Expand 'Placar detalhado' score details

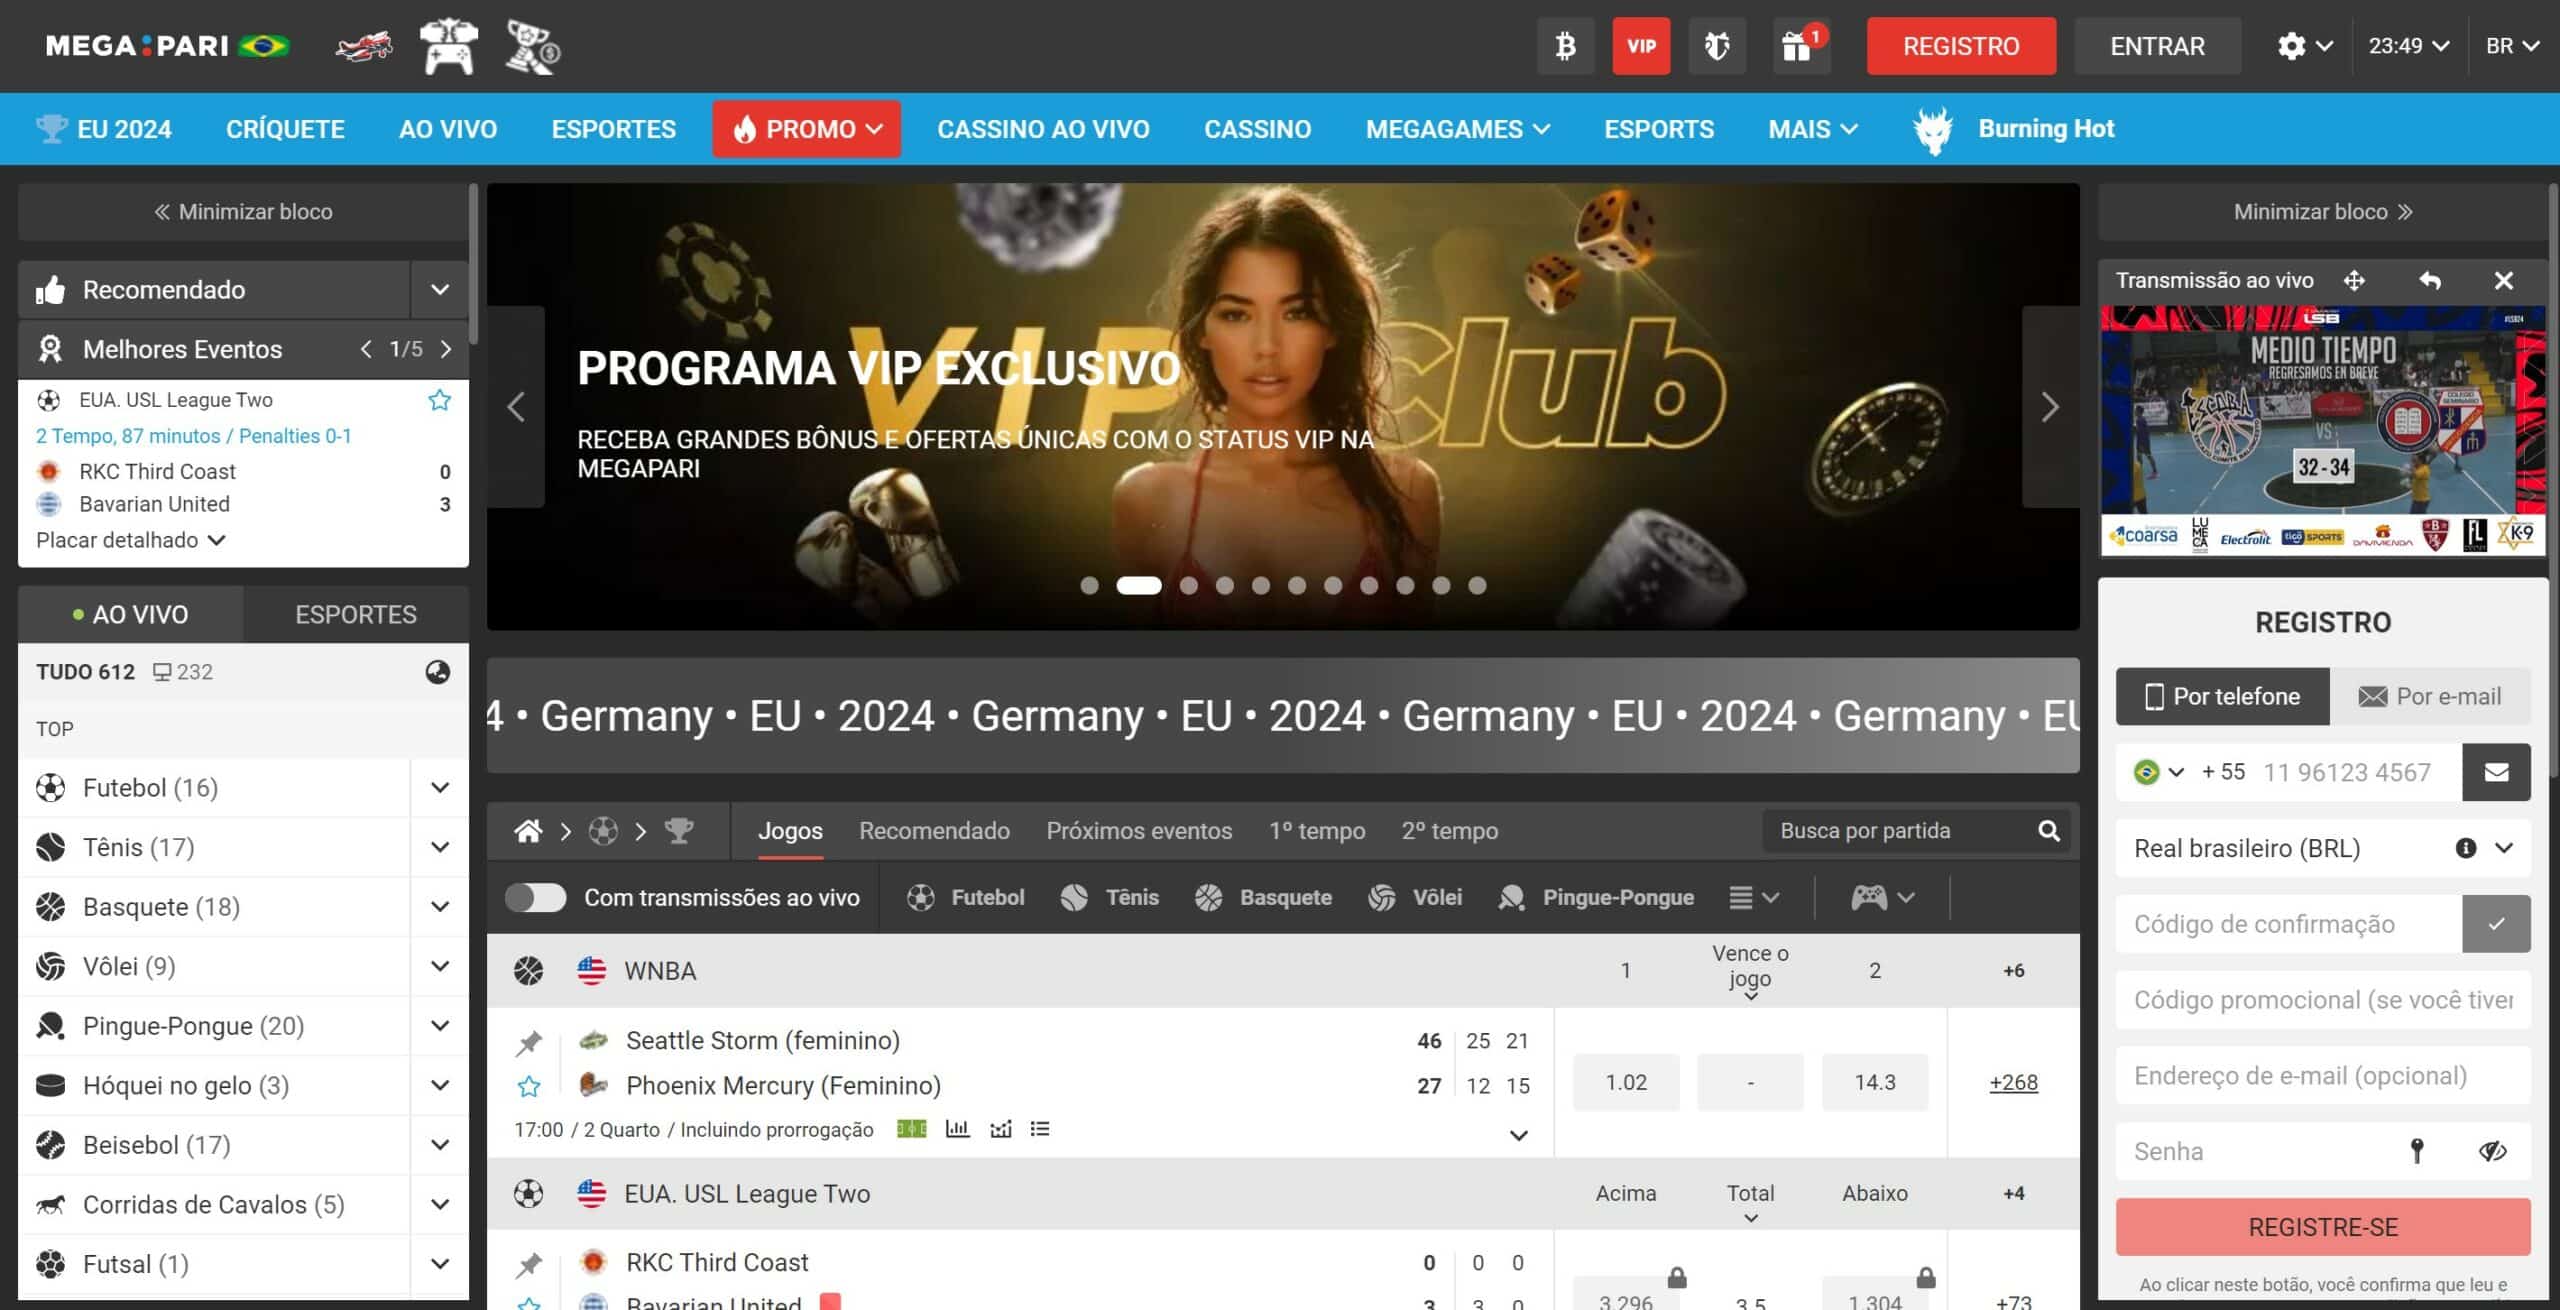pos(131,540)
